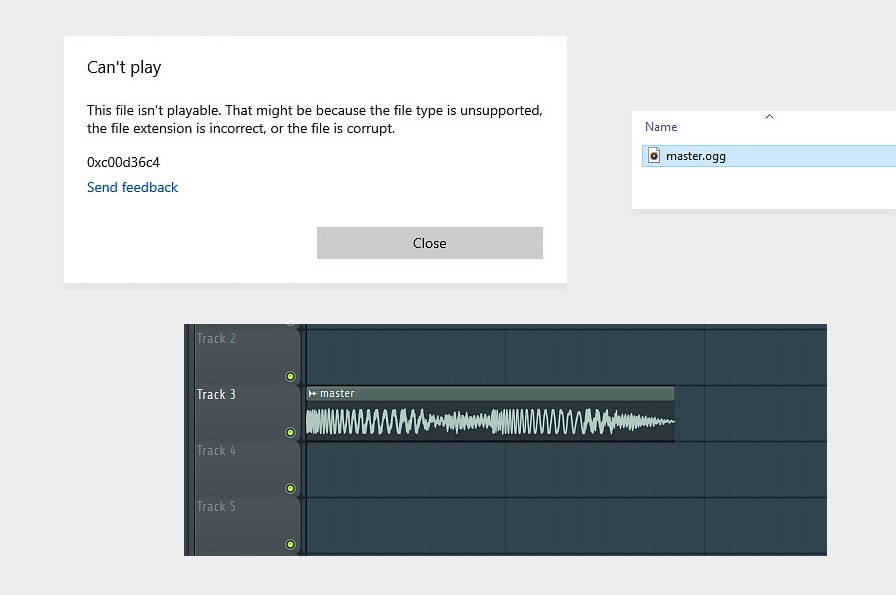Choose the Track 5 header label
896x595 pixels.
coord(216,506)
